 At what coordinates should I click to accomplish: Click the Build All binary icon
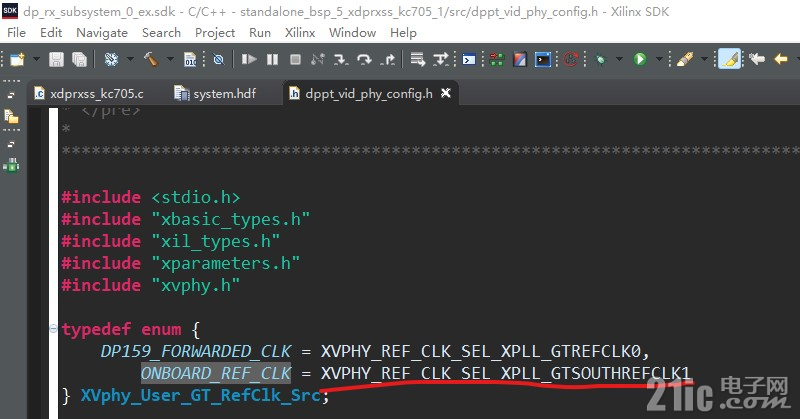pyautogui.click(x=190, y=60)
